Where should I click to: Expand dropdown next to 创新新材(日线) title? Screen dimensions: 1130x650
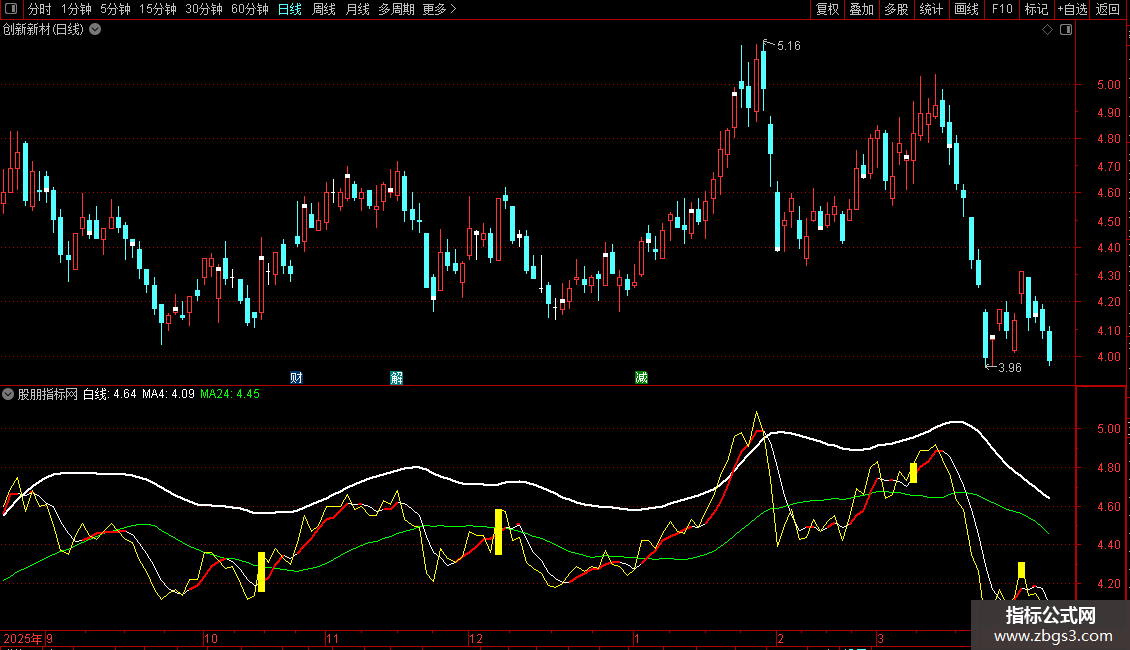[x=94, y=30]
